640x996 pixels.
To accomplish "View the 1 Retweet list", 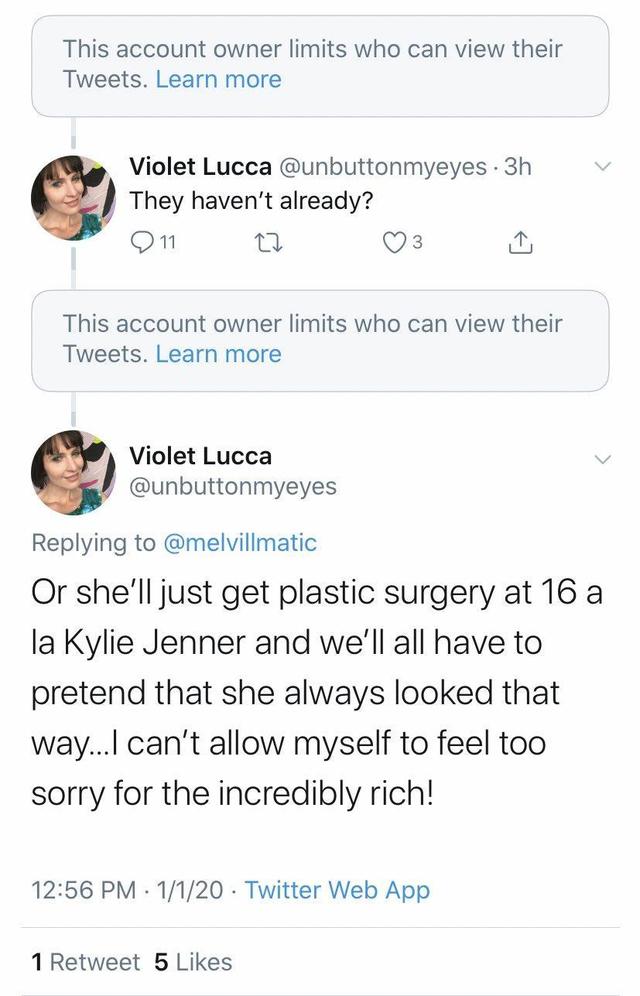I will [86, 962].
